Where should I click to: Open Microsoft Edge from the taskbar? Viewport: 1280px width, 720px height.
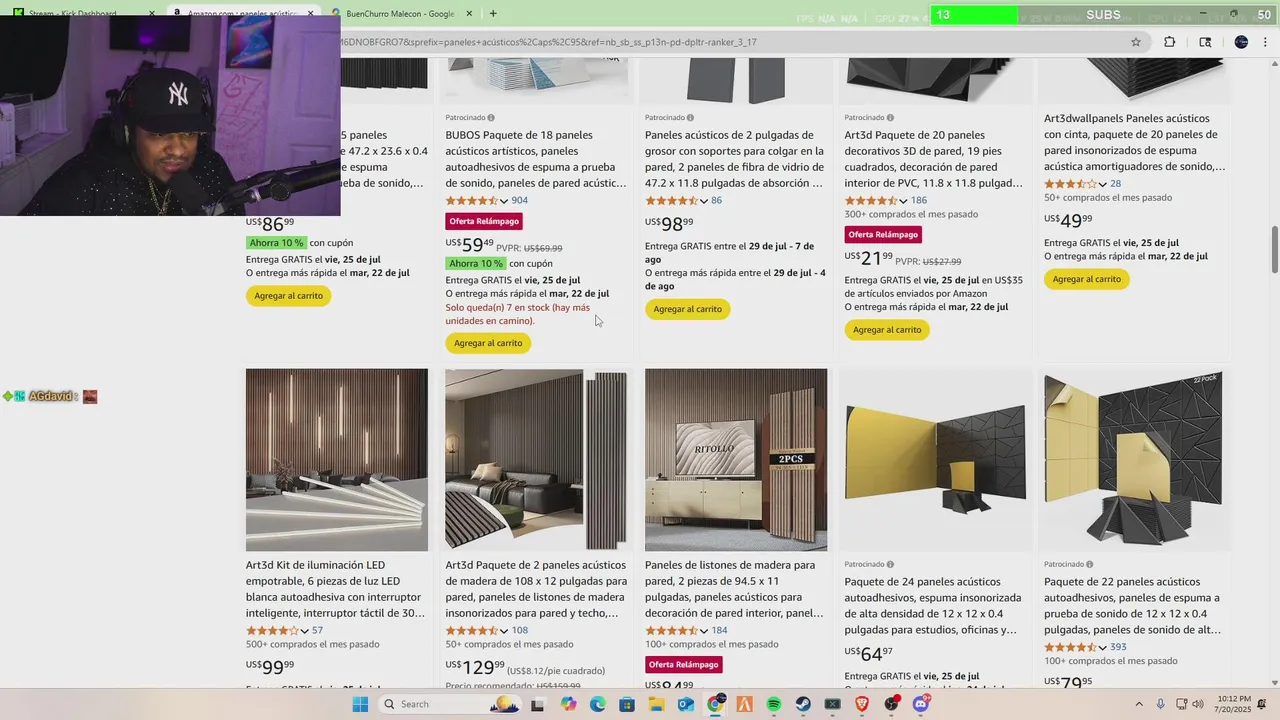(x=598, y=704)
